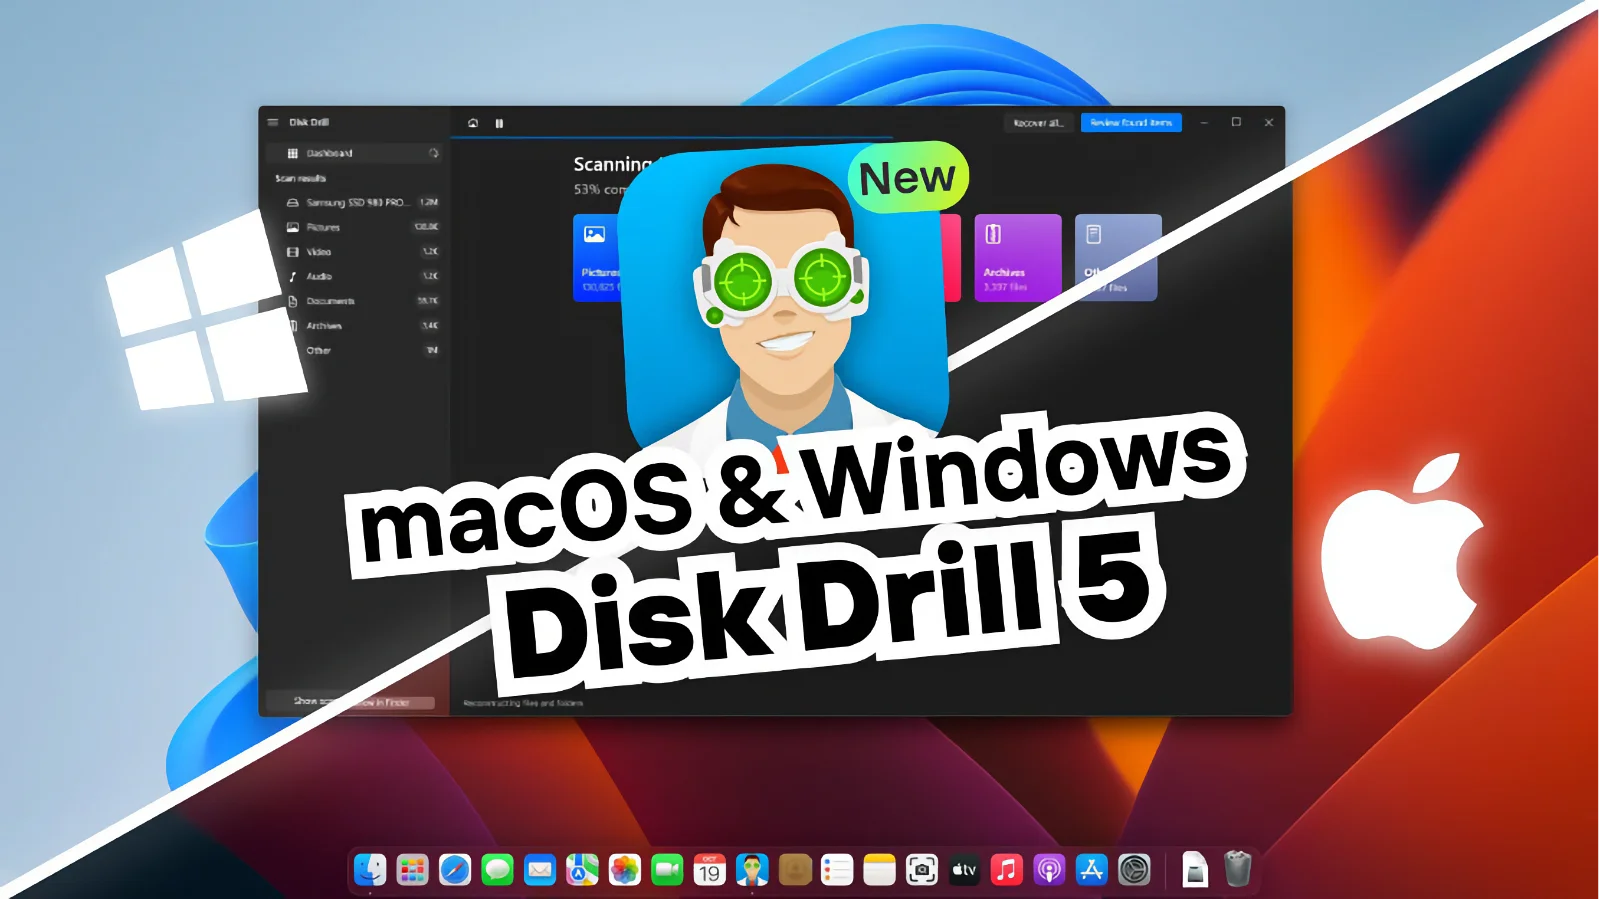Open Podcasts from the dock
1600x899 pixels.
(1049, 869)
